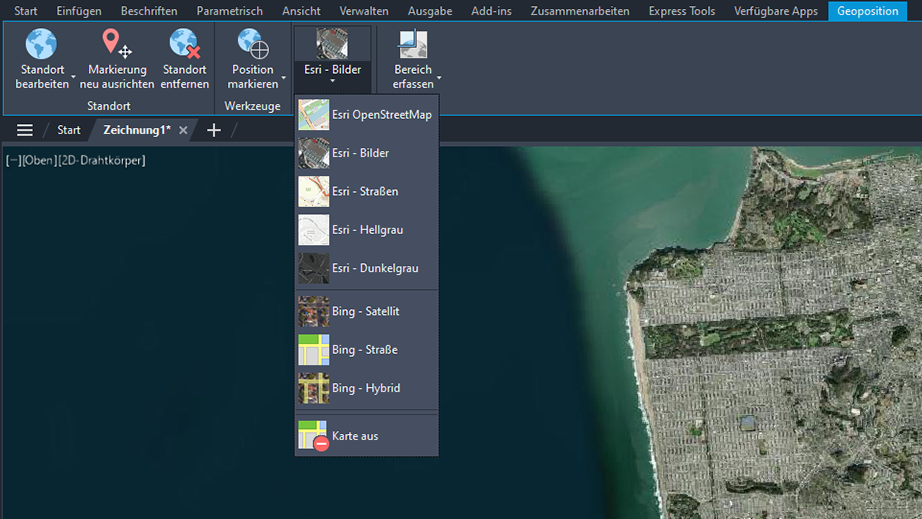Click Bing - Hybrid menu entry text
The height and width of the screenshot is (519, 922).
(366, 388)
